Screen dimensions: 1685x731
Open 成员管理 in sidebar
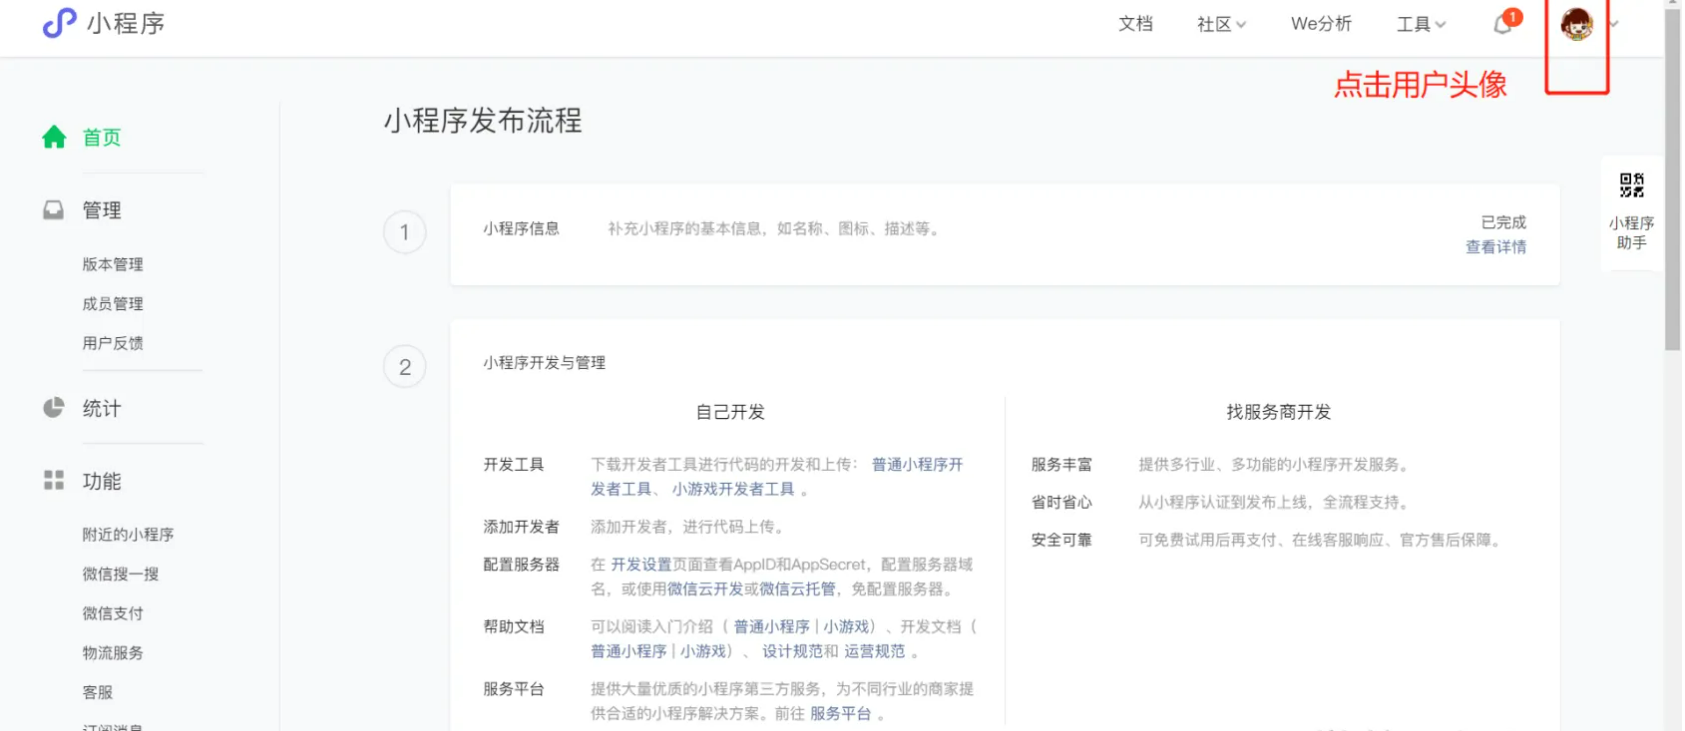[112, 304]
